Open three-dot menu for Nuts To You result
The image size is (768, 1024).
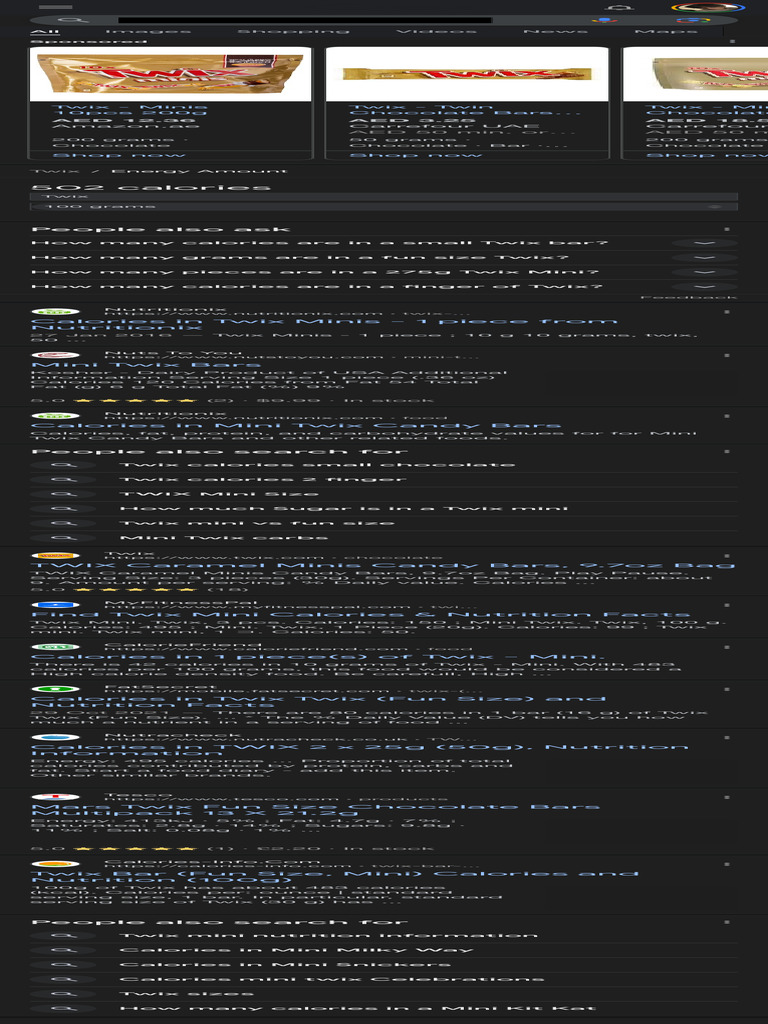coord(727,355)
